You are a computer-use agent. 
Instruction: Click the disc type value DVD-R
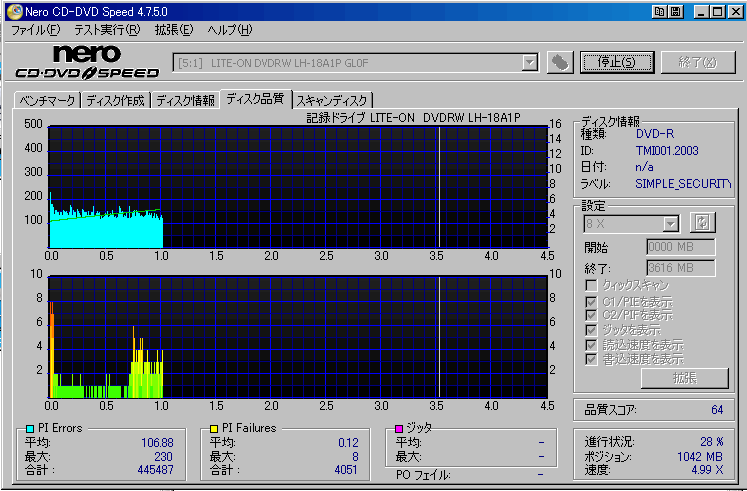(655, 134)
